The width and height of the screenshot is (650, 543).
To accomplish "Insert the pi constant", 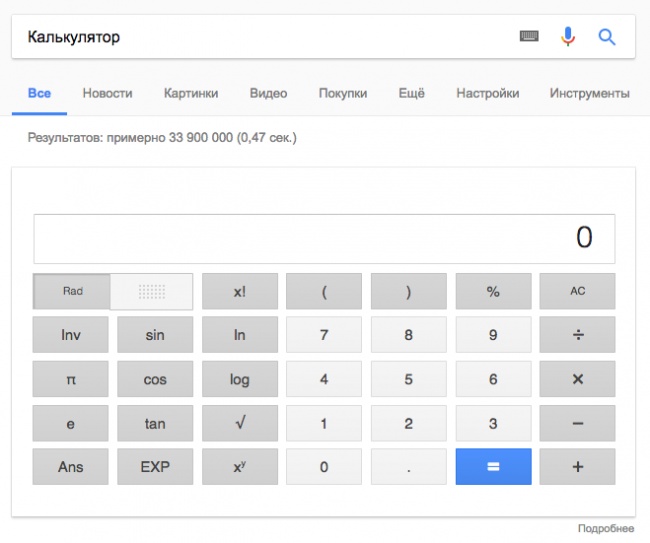I will tap(71, 380).
